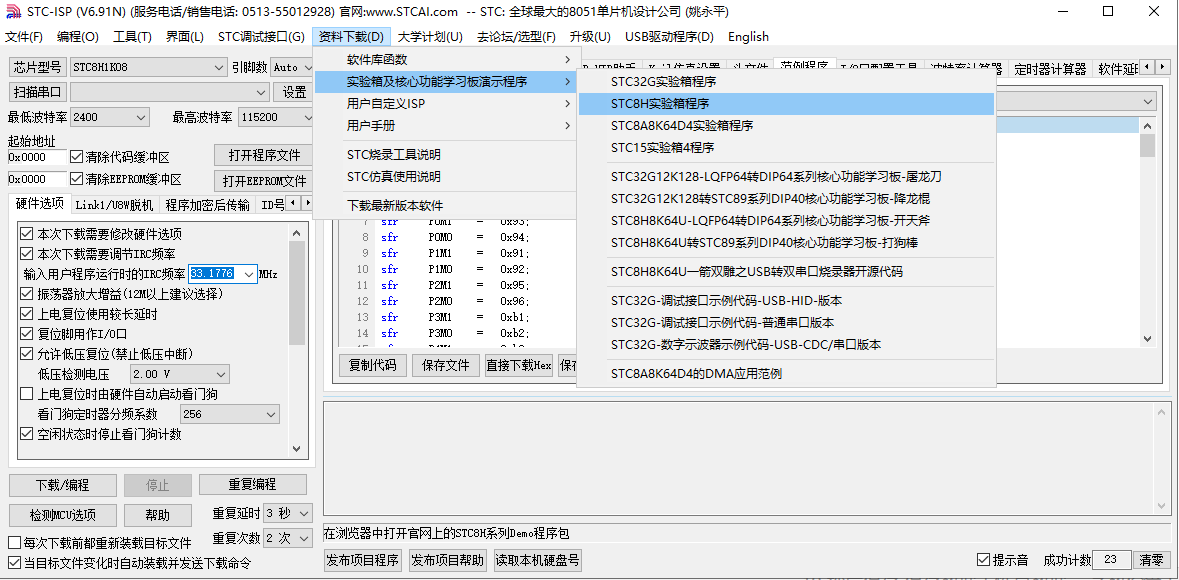Toggle 清除代码缓冲区 checkbox
Viewport: 1179px width, 580px height.
(76, 157)
